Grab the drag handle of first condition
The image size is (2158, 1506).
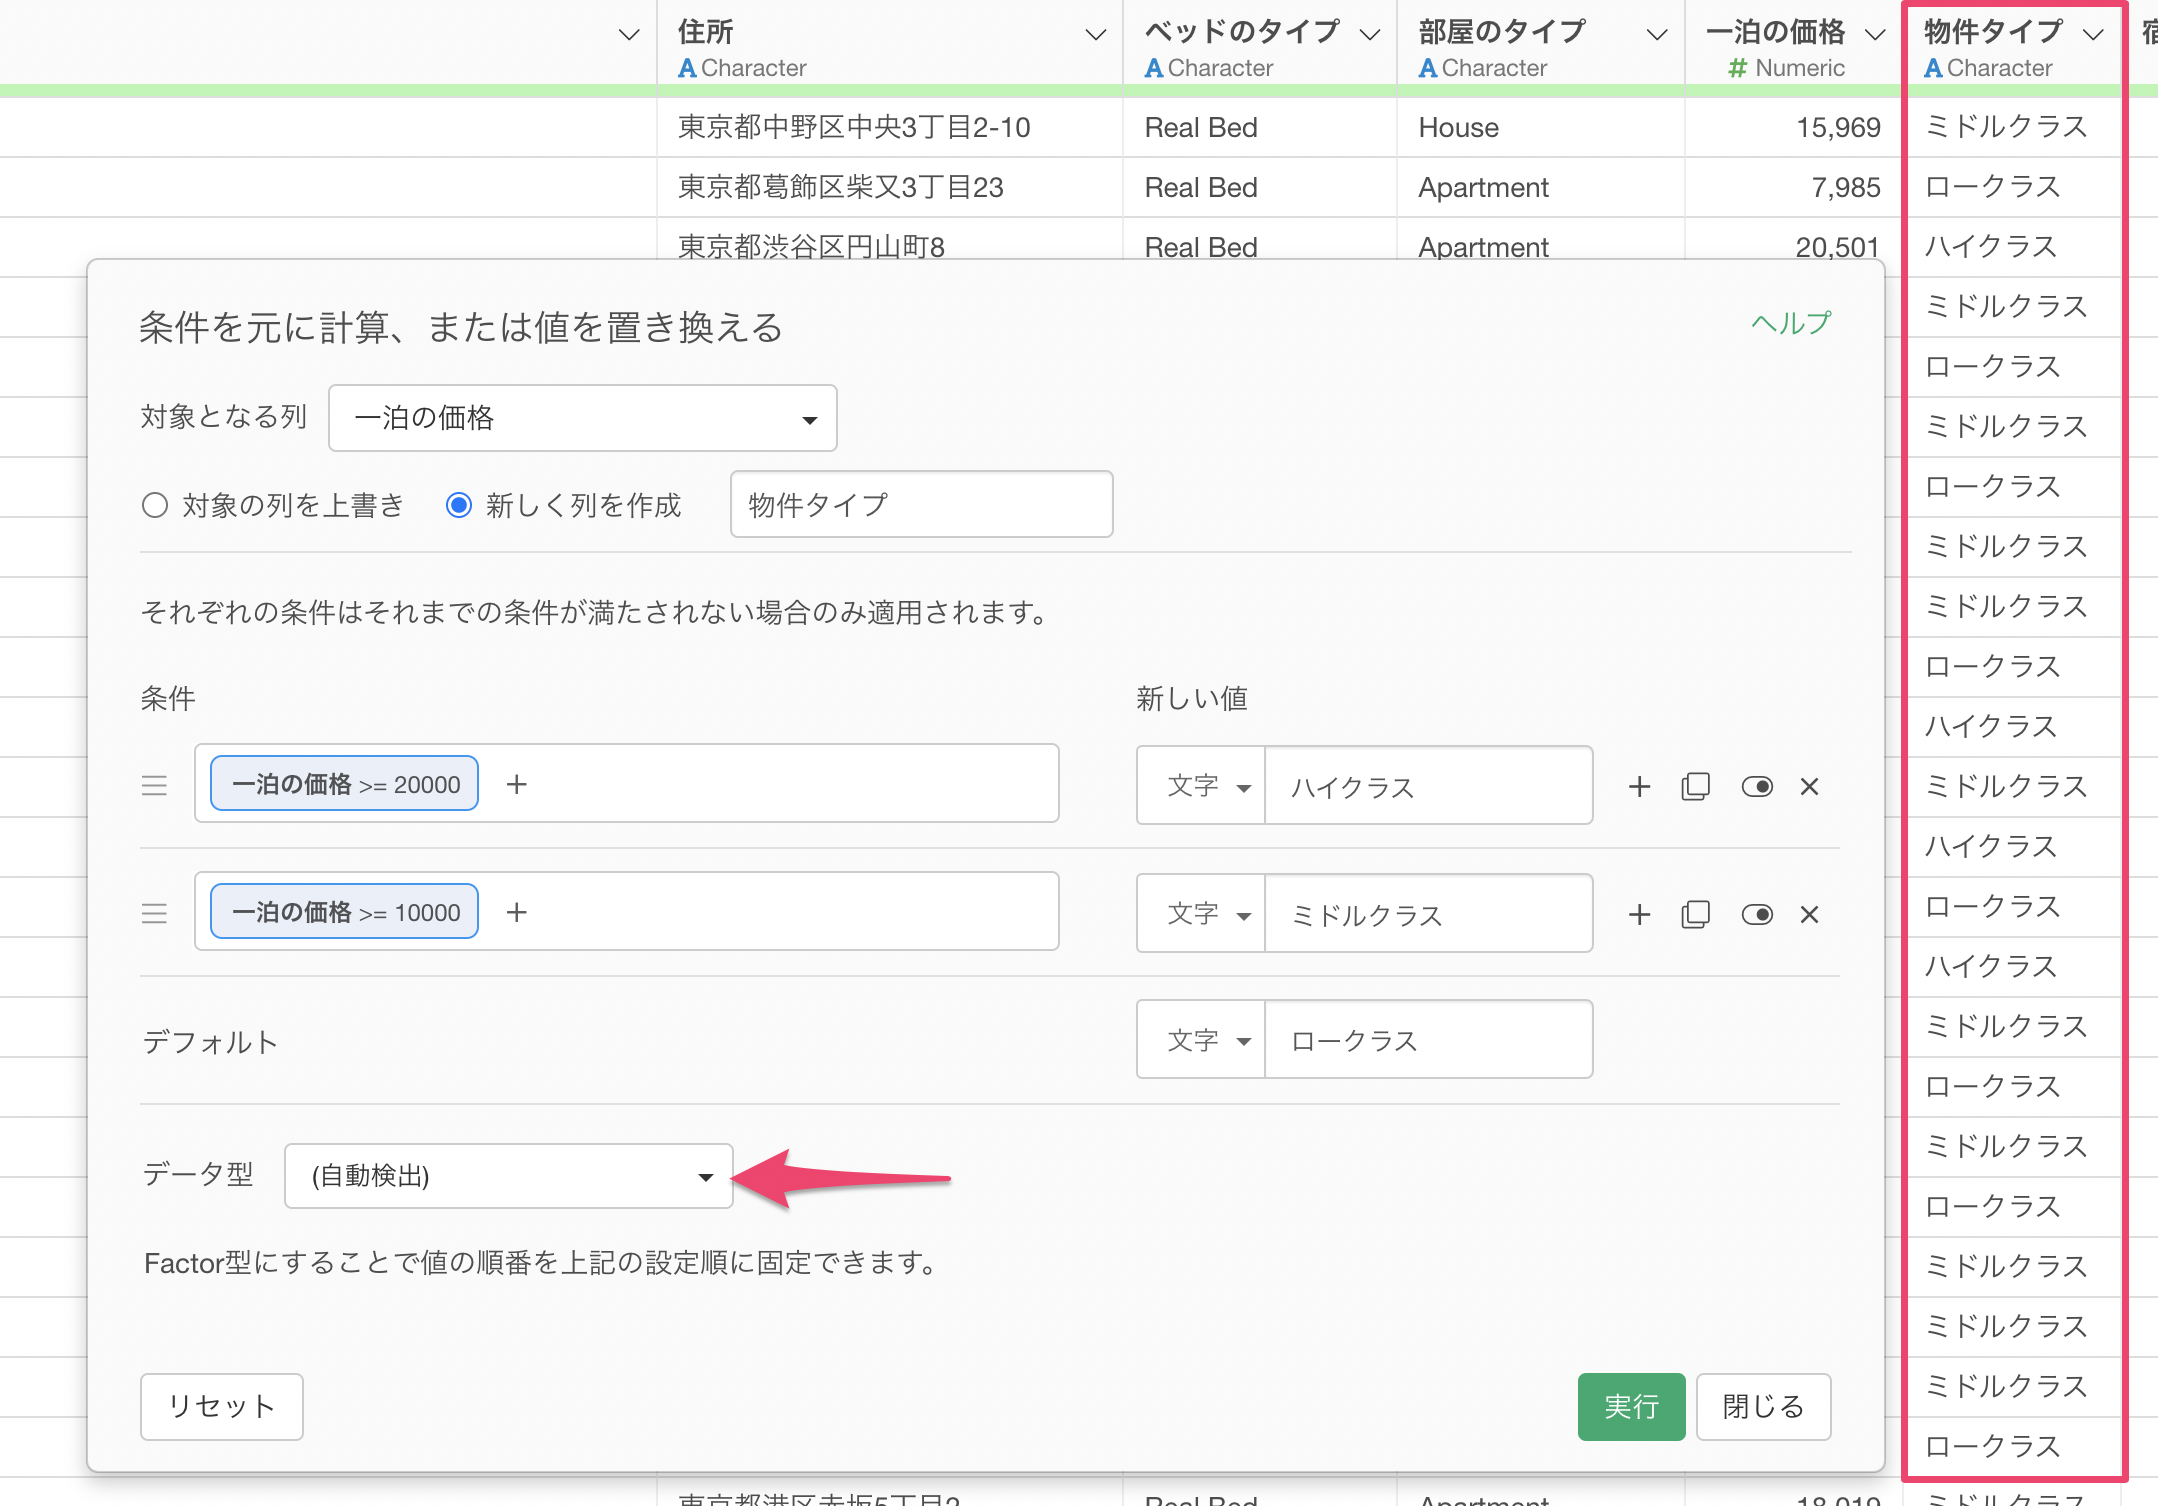pos(154,786)
